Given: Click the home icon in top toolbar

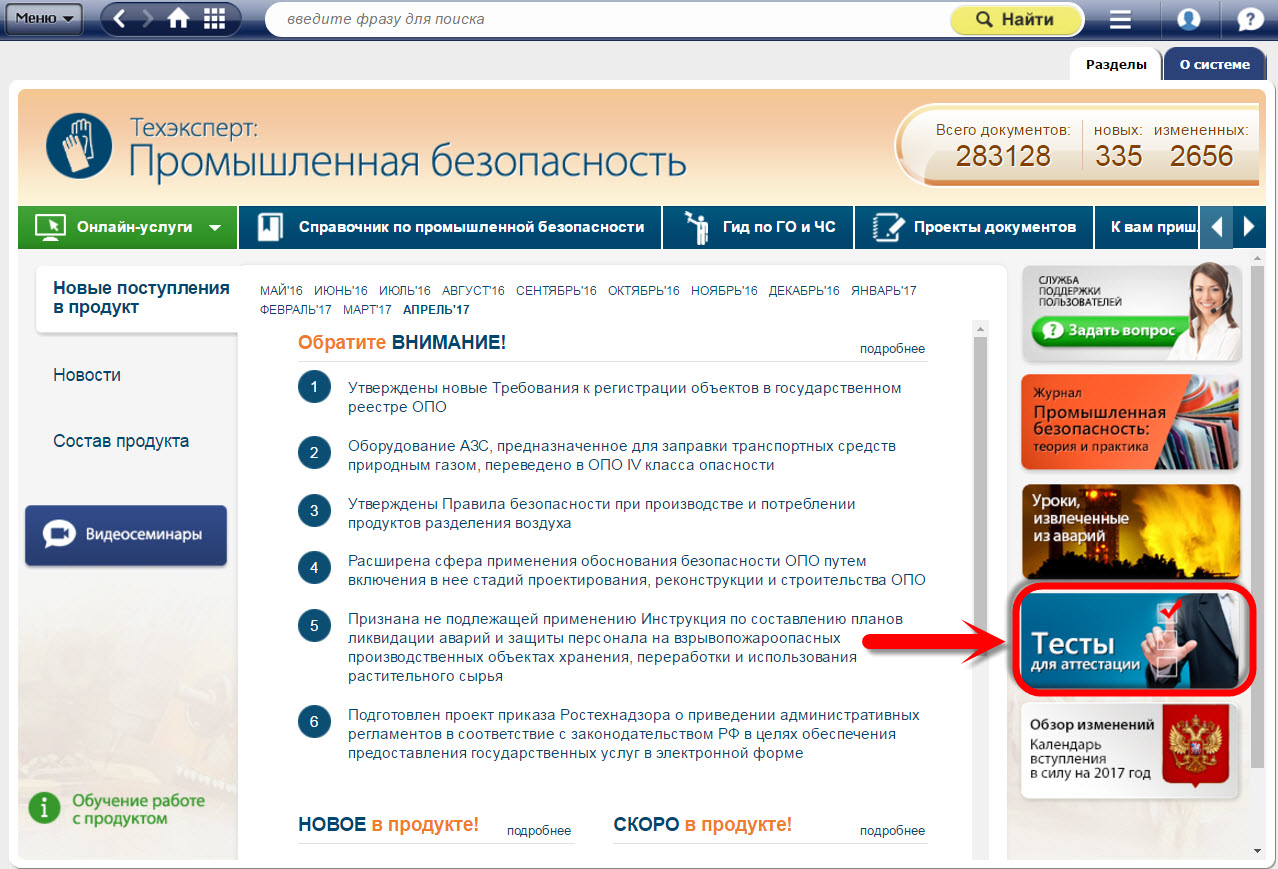Looking at the screenshot, I should 179,19.
